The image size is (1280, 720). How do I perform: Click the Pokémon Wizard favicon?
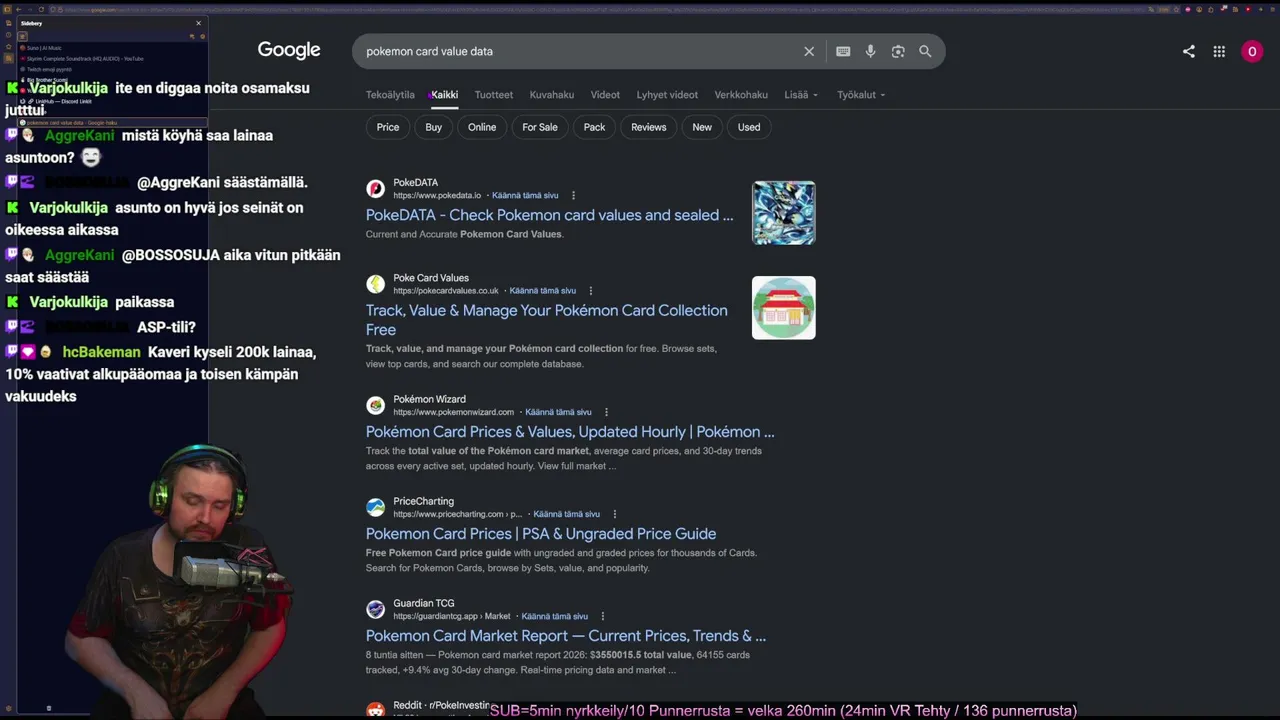376,405
